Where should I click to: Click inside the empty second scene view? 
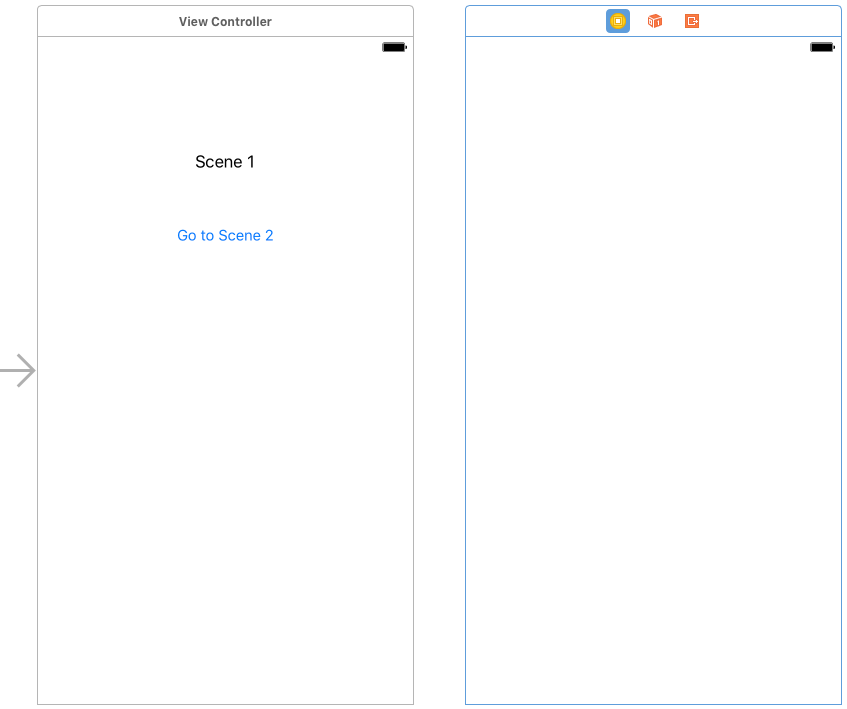pyautogui.click(x=653, y=400)
